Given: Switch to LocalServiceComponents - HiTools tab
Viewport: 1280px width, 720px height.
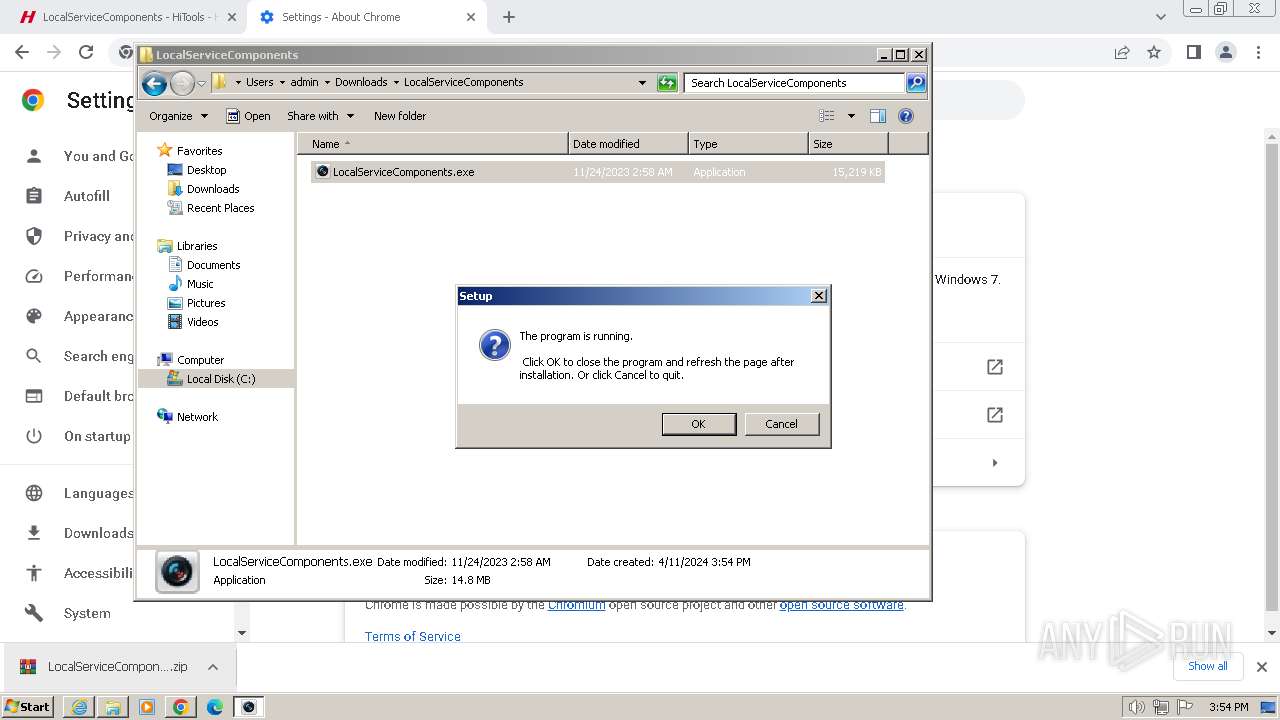Looking at the screenshot, I should tap(127, 17).
